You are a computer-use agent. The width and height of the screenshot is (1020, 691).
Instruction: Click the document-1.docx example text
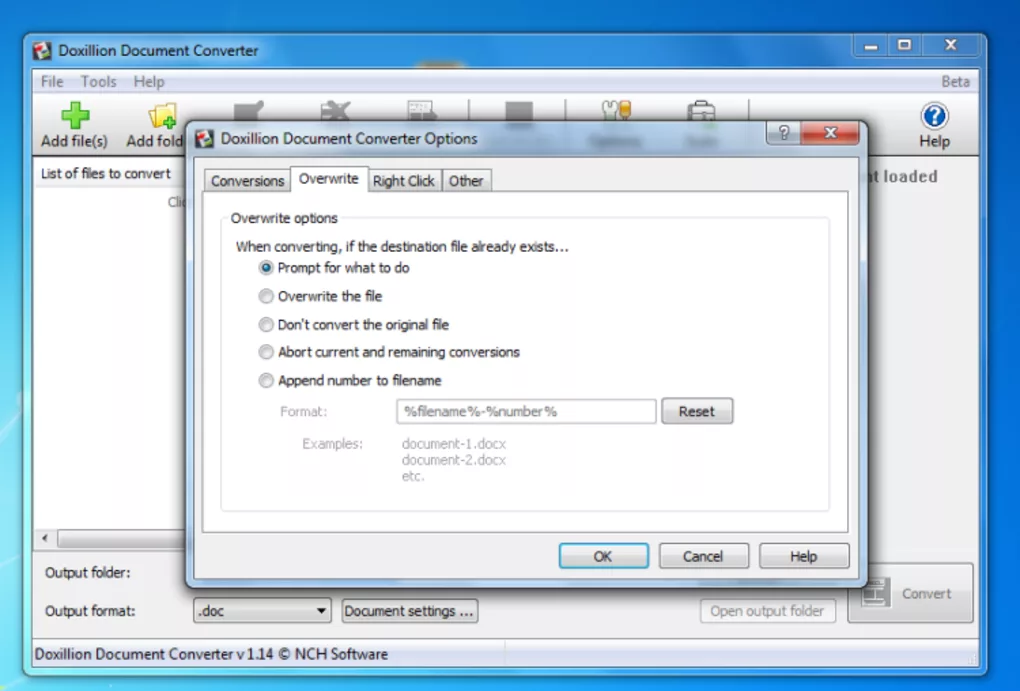[453, 444]
